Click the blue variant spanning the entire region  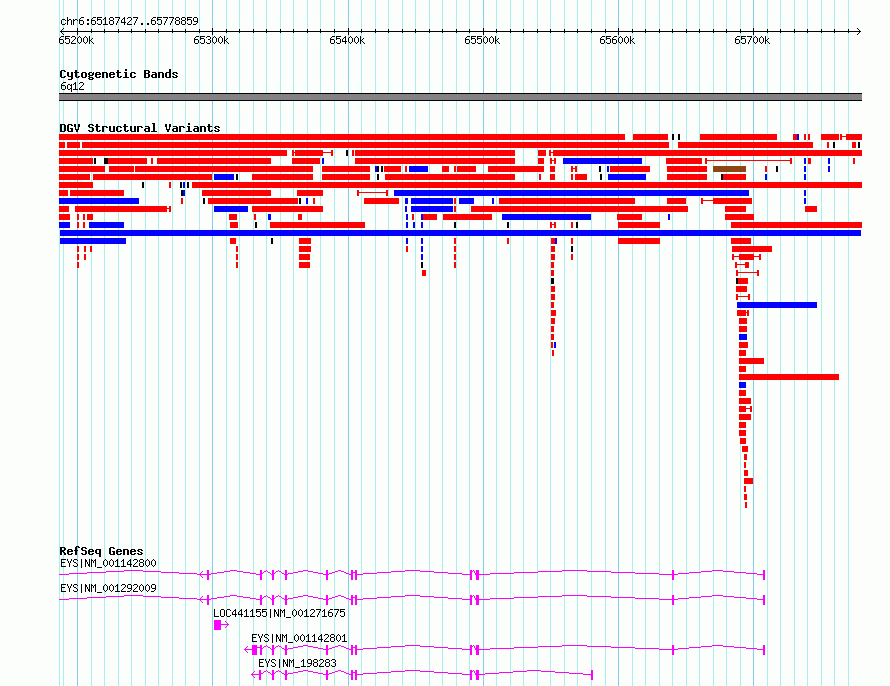(460, 233)
